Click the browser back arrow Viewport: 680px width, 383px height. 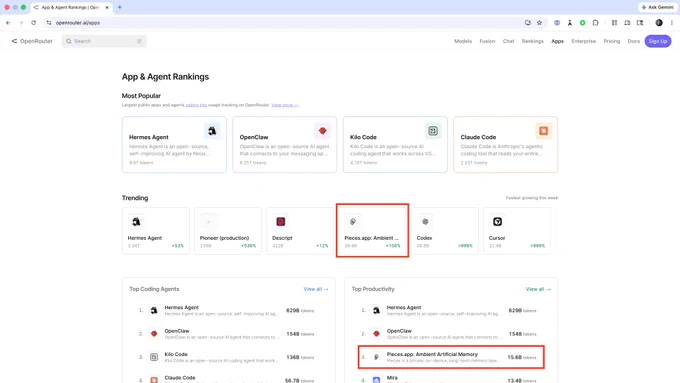coord(8,23)
